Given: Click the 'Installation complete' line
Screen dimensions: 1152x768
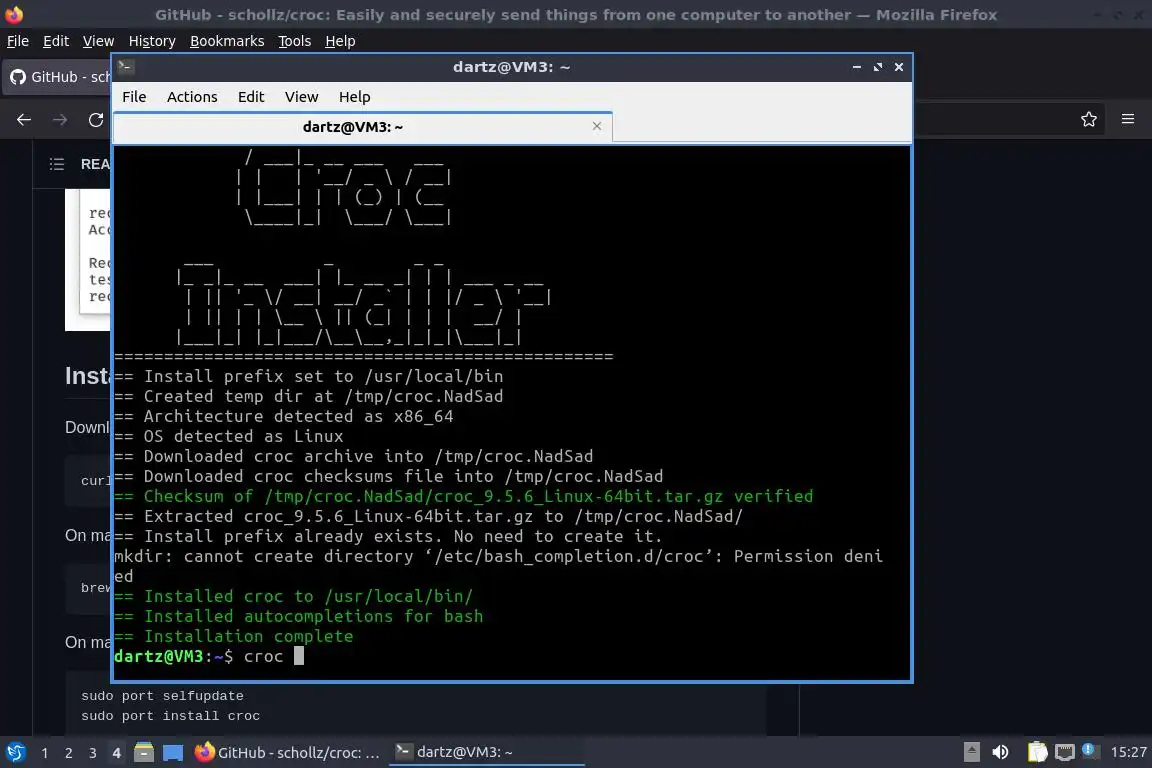Looking at the screenshot, I should click(x=234, y=636).
